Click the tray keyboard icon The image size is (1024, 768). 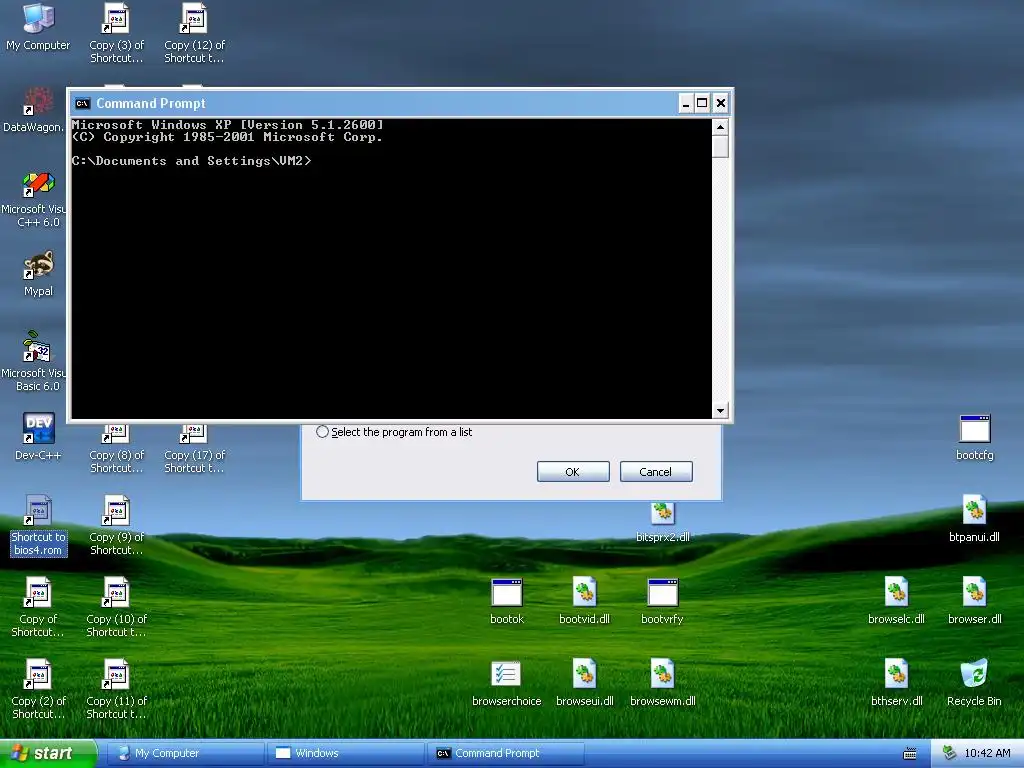point(910,754)
